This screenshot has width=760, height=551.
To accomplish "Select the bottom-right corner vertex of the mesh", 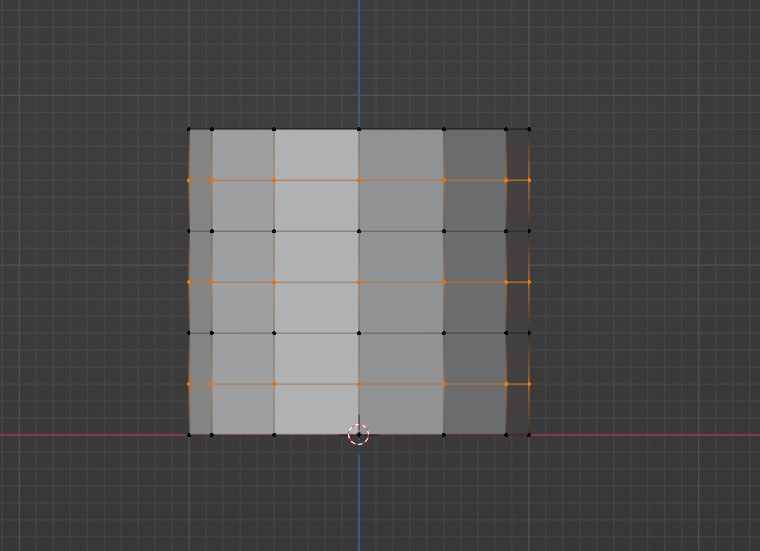I will pyautogui.click(x=529, y=435).
